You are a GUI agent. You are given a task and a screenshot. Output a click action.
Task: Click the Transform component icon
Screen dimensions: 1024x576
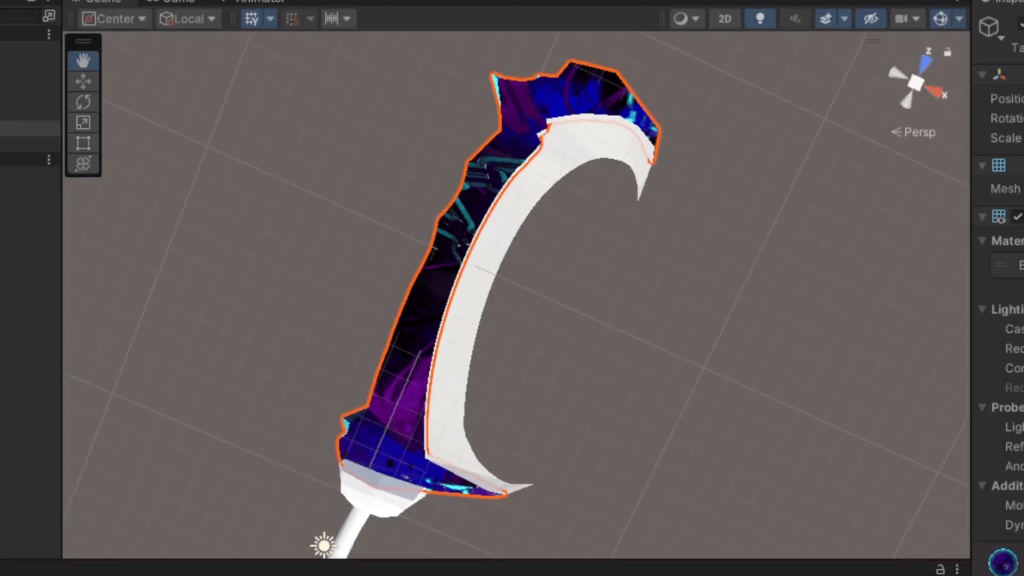[x=999, y=75]
